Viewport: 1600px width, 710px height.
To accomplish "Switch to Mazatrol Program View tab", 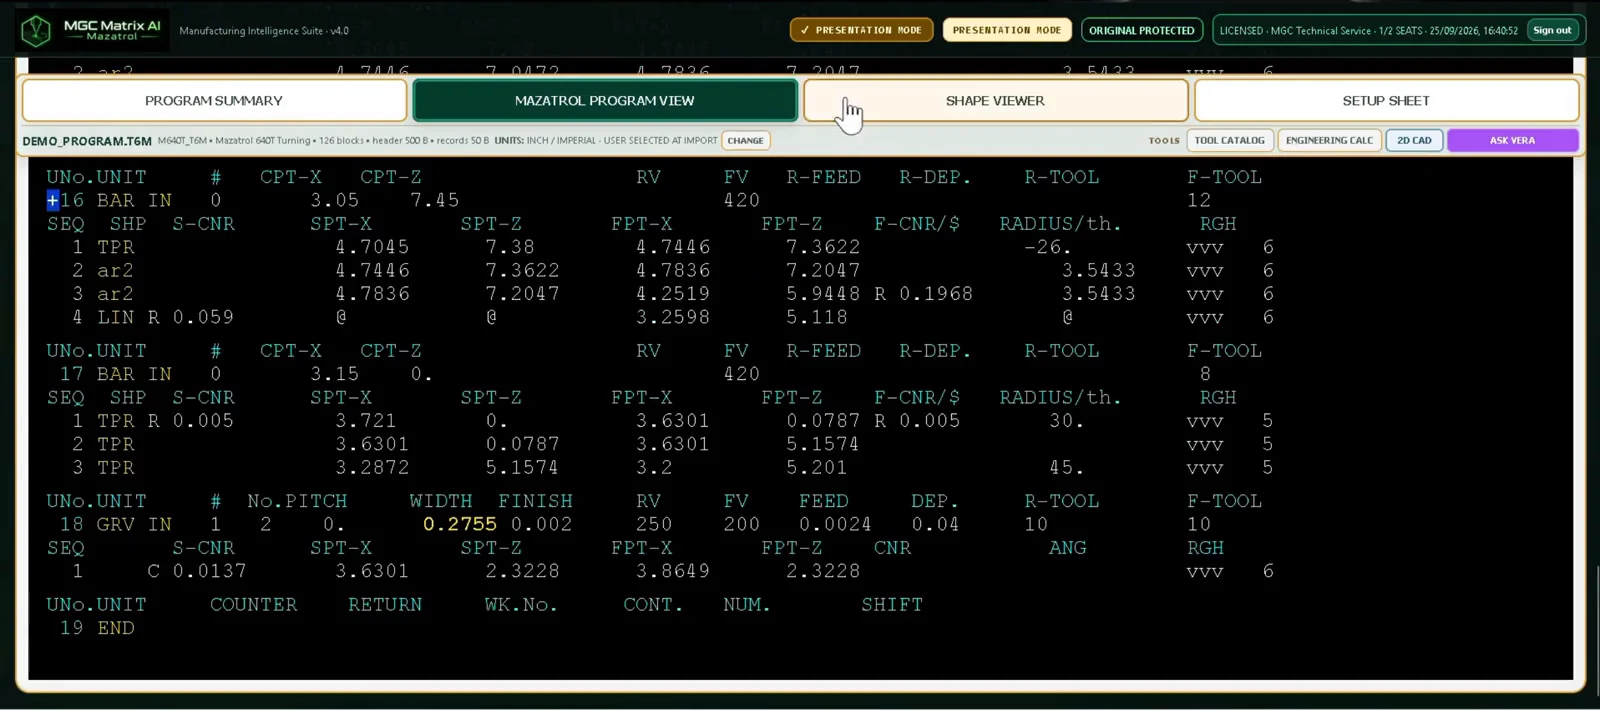I will (604, 100).
